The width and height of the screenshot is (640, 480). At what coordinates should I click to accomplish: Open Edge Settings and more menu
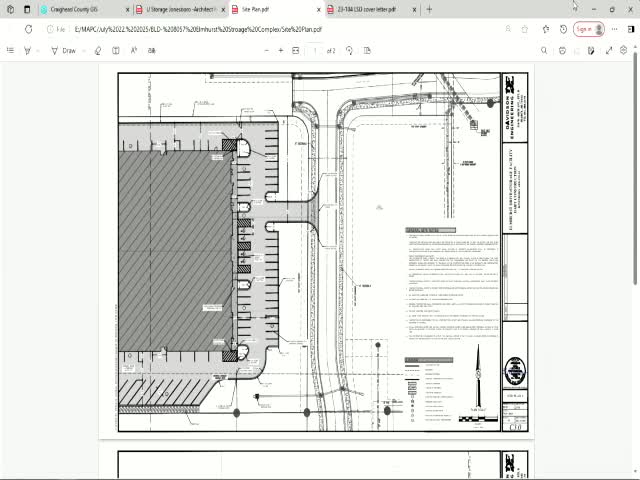(x=614, y=29)
